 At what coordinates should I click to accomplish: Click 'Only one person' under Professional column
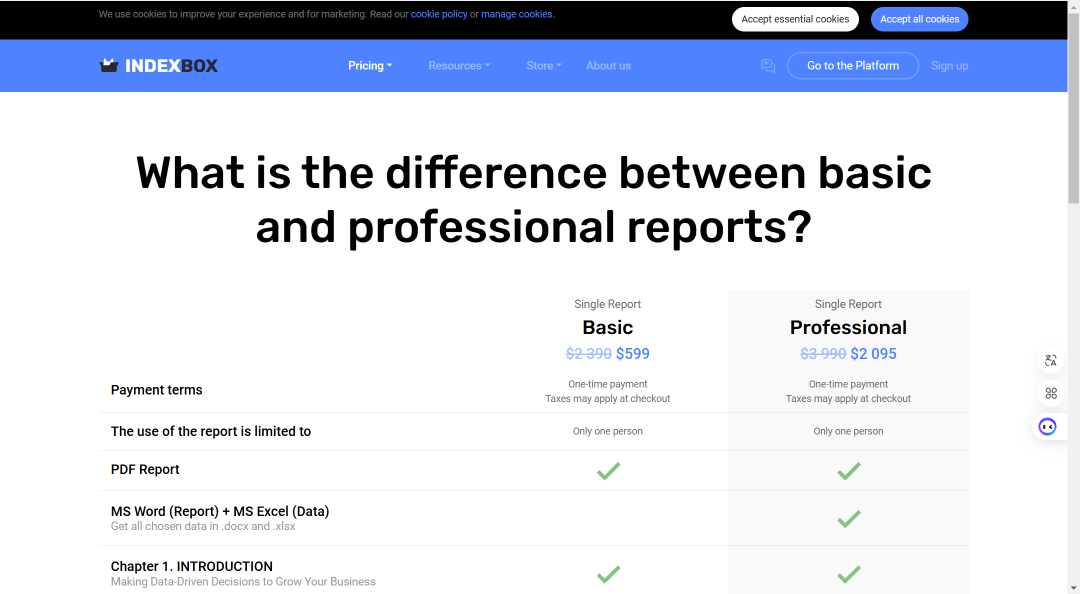click(x=849, y=431)
